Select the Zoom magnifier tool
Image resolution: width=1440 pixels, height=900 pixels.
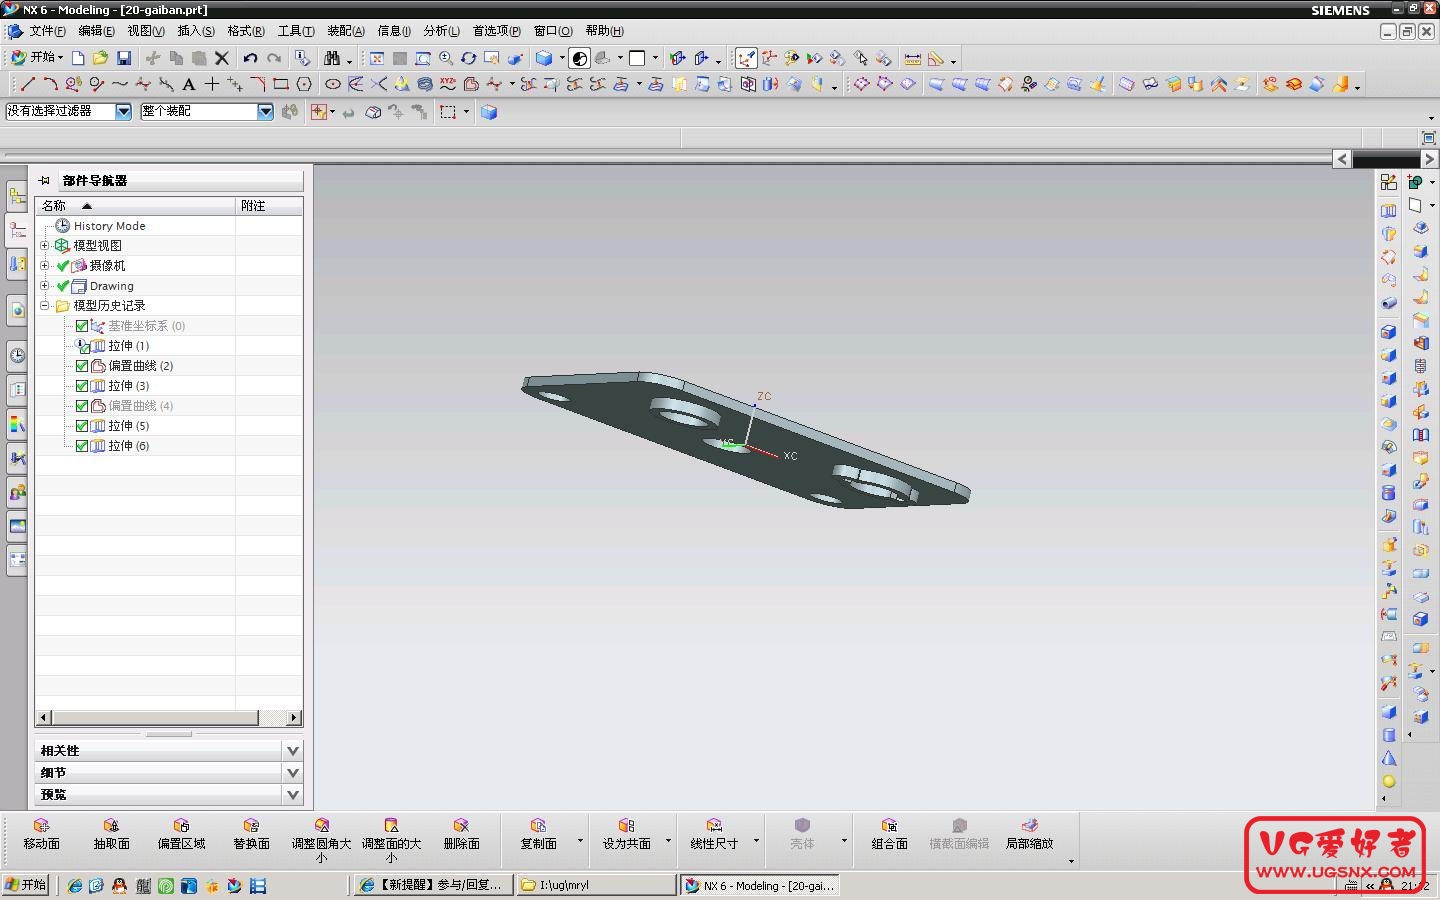point(446,58)
